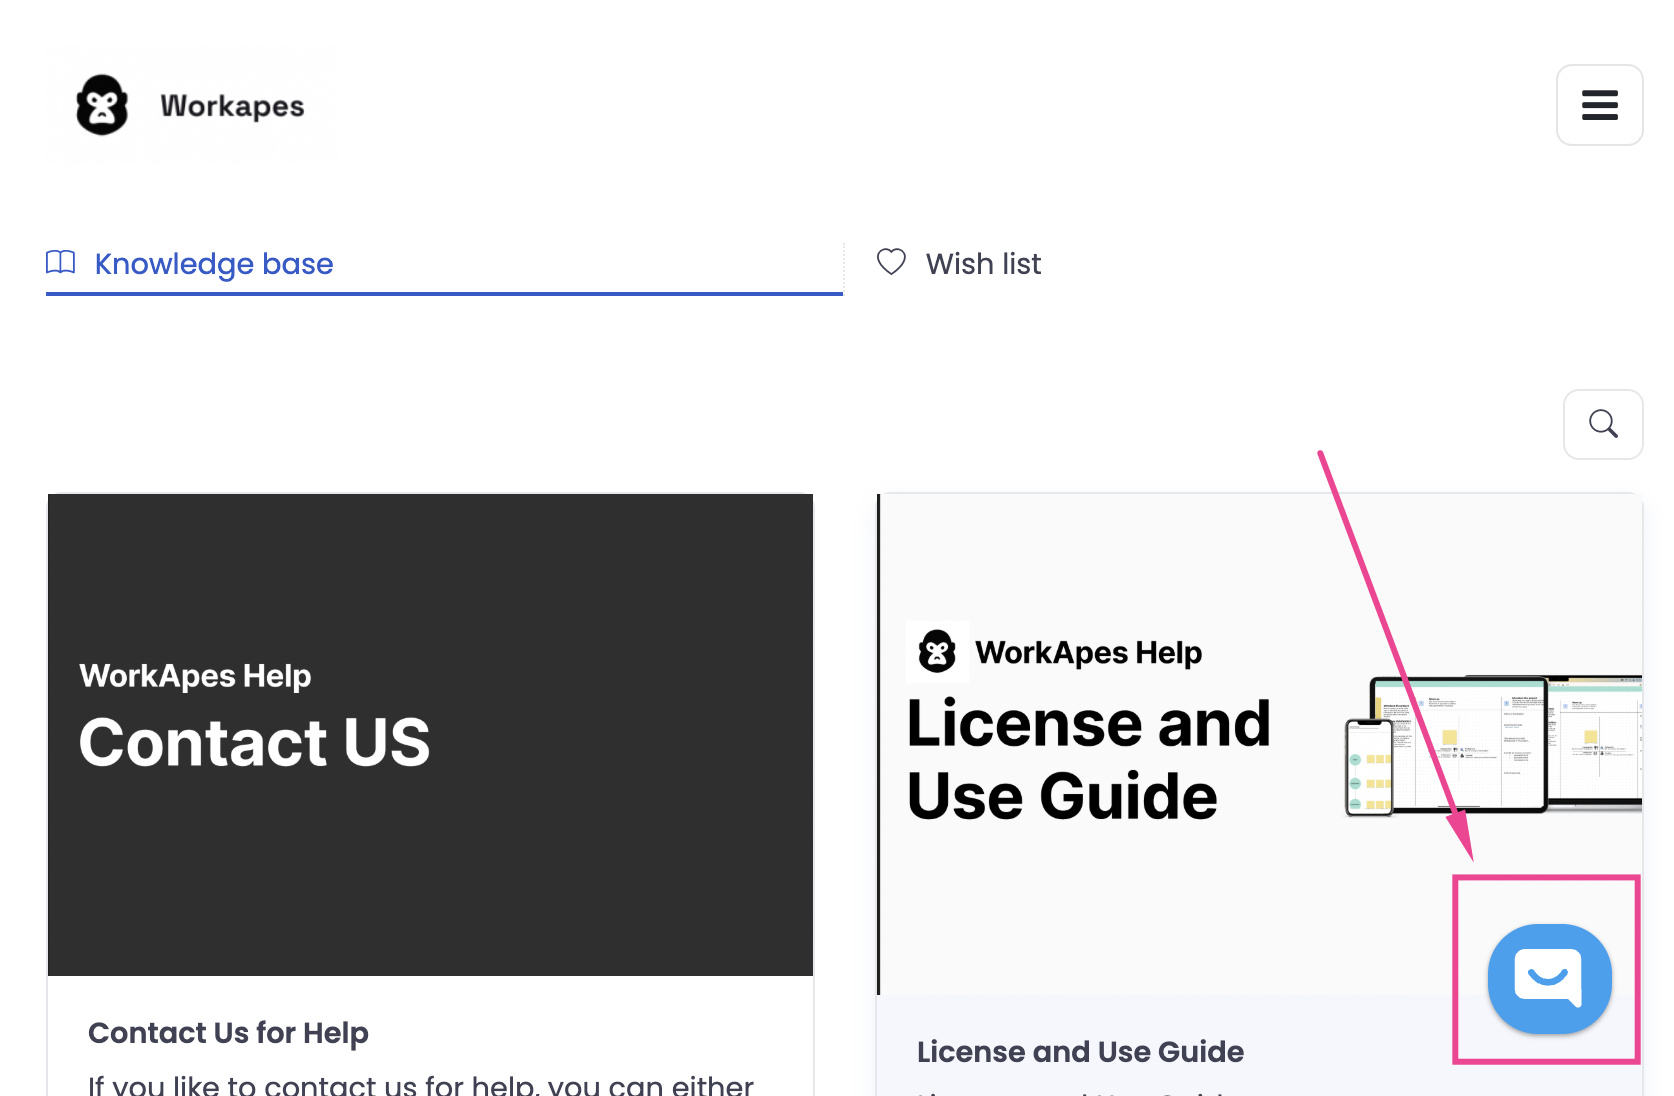The height and width of the screenshot is (1096, 1674).
Task: Click the heart icon beside Wish list
Action: (891, 262)
